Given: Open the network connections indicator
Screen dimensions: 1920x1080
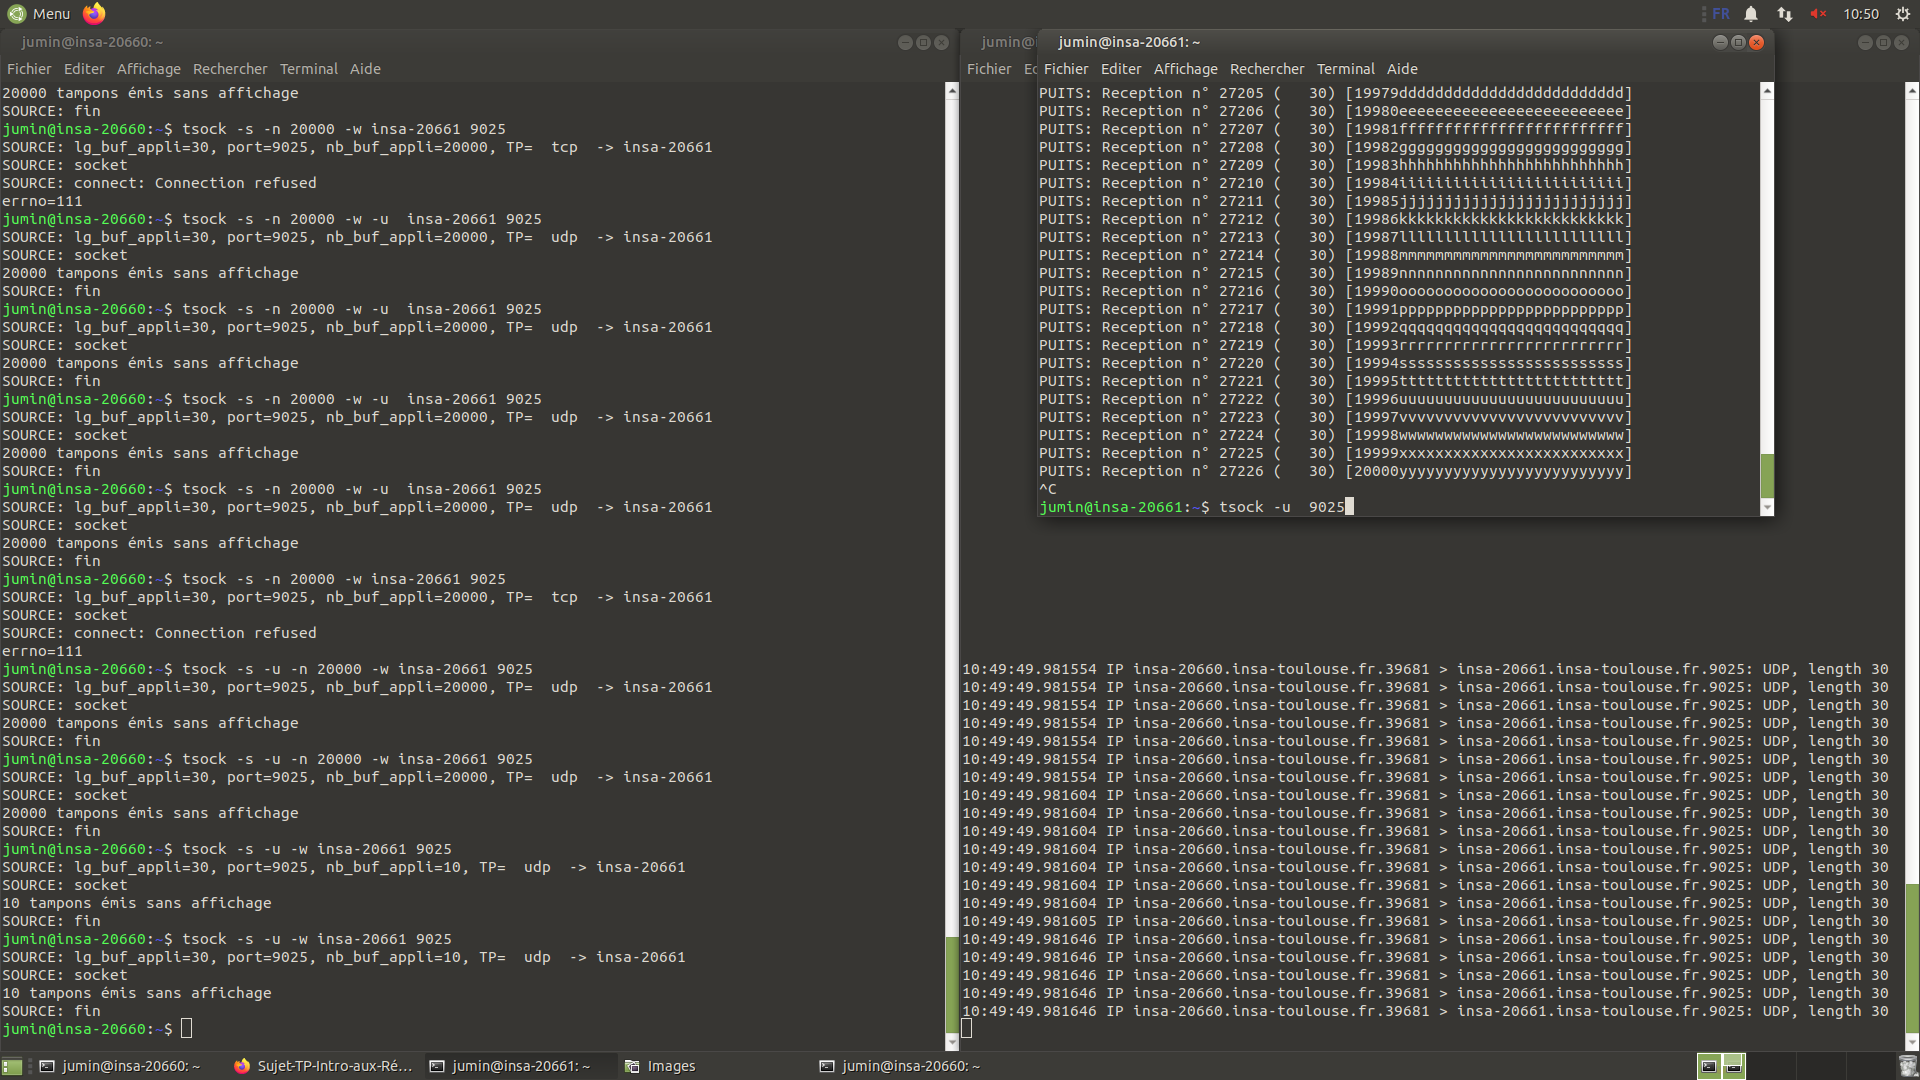Looking at the screenshot, I should [x=1785, y=14].
